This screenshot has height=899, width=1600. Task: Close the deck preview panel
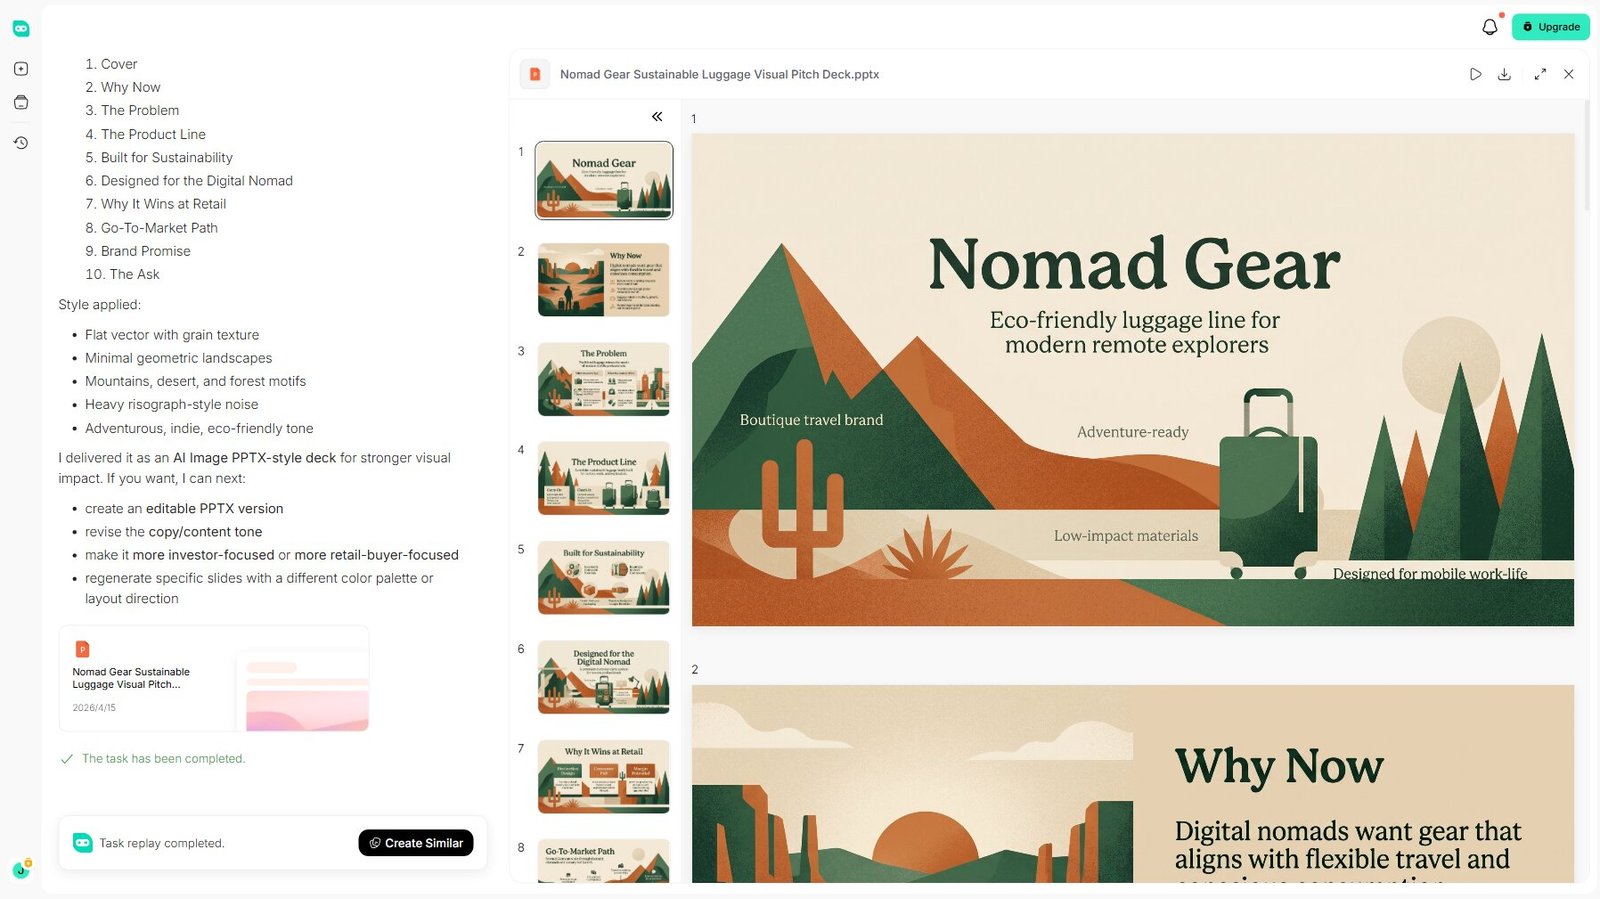pyautogui.click(x=1569, y=74)
